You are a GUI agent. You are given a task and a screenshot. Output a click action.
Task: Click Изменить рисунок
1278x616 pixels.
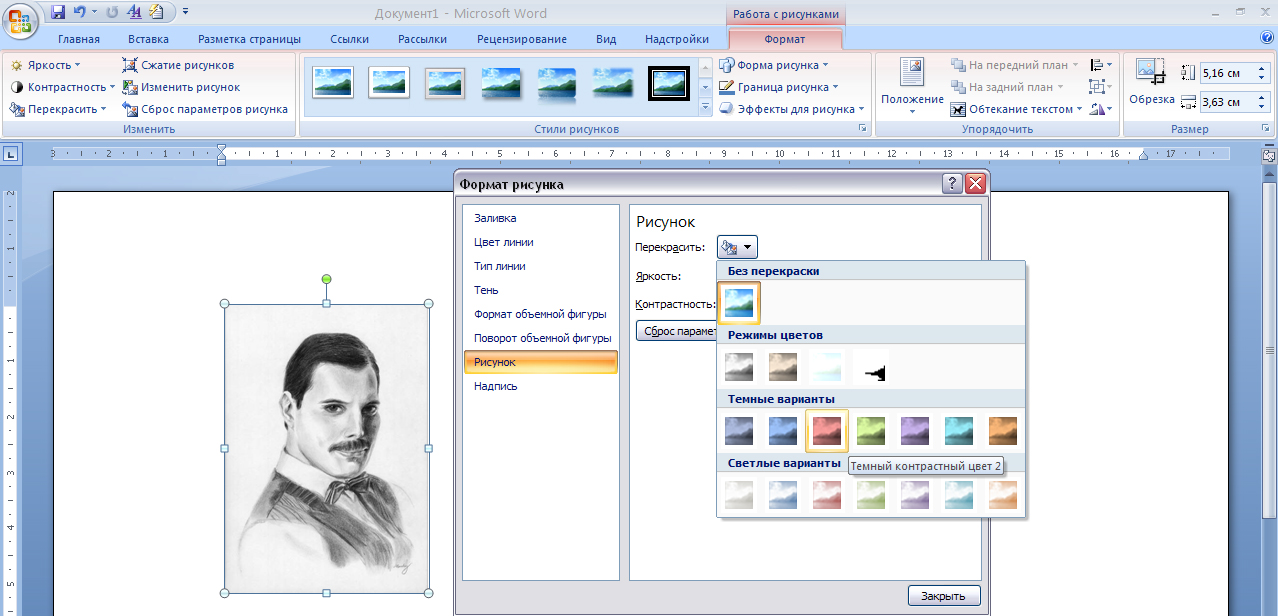pos(181,87)
